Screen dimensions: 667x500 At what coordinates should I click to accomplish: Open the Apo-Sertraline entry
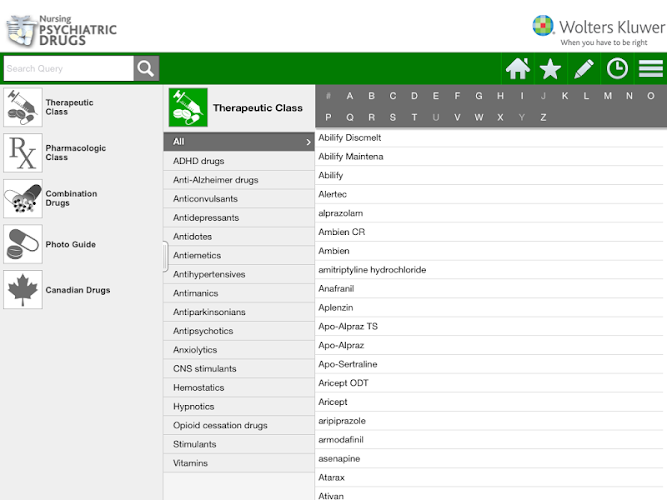click(490, 364)
